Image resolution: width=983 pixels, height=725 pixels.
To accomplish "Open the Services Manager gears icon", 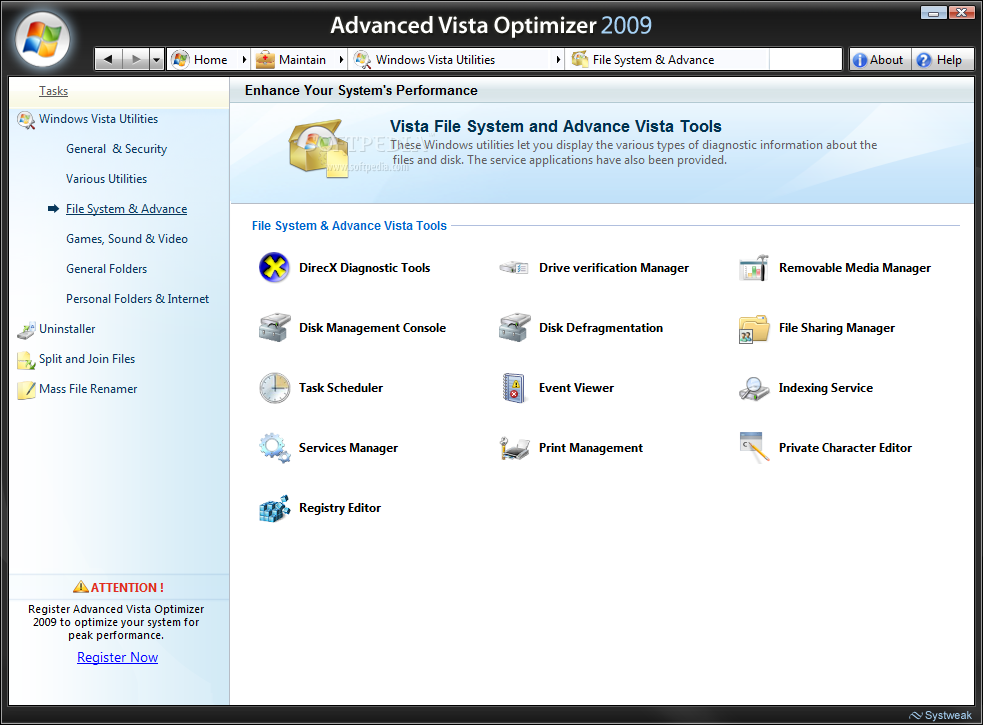I will coord(274,448).
